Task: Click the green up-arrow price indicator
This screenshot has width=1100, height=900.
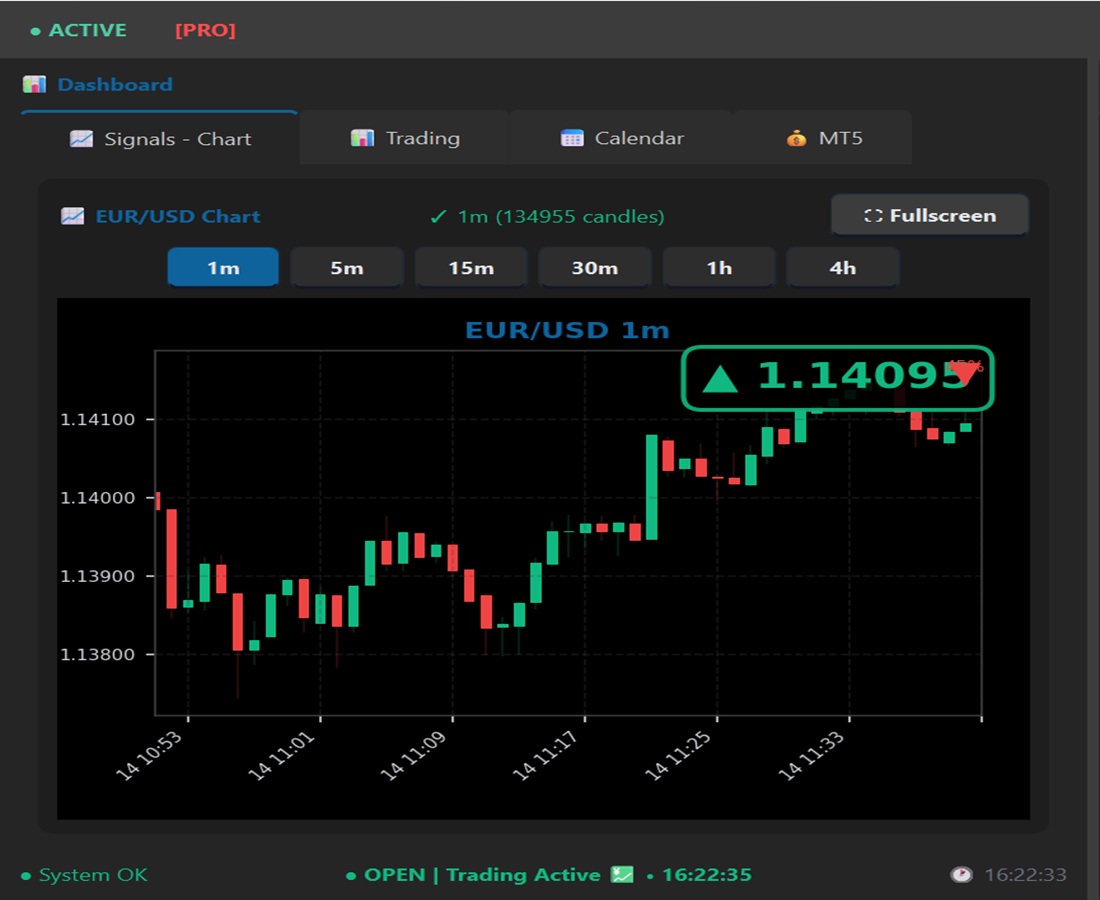Action: coord(720,379)
